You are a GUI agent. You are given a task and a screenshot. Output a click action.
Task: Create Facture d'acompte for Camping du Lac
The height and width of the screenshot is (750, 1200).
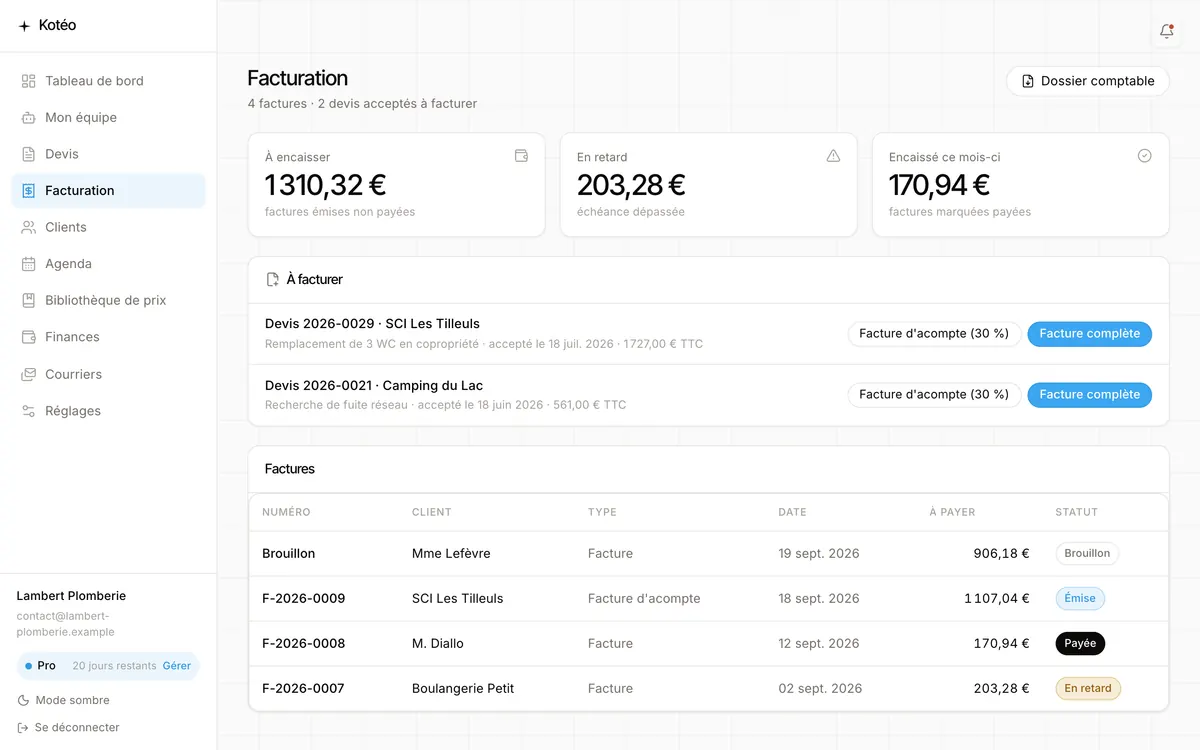point(934,395)
